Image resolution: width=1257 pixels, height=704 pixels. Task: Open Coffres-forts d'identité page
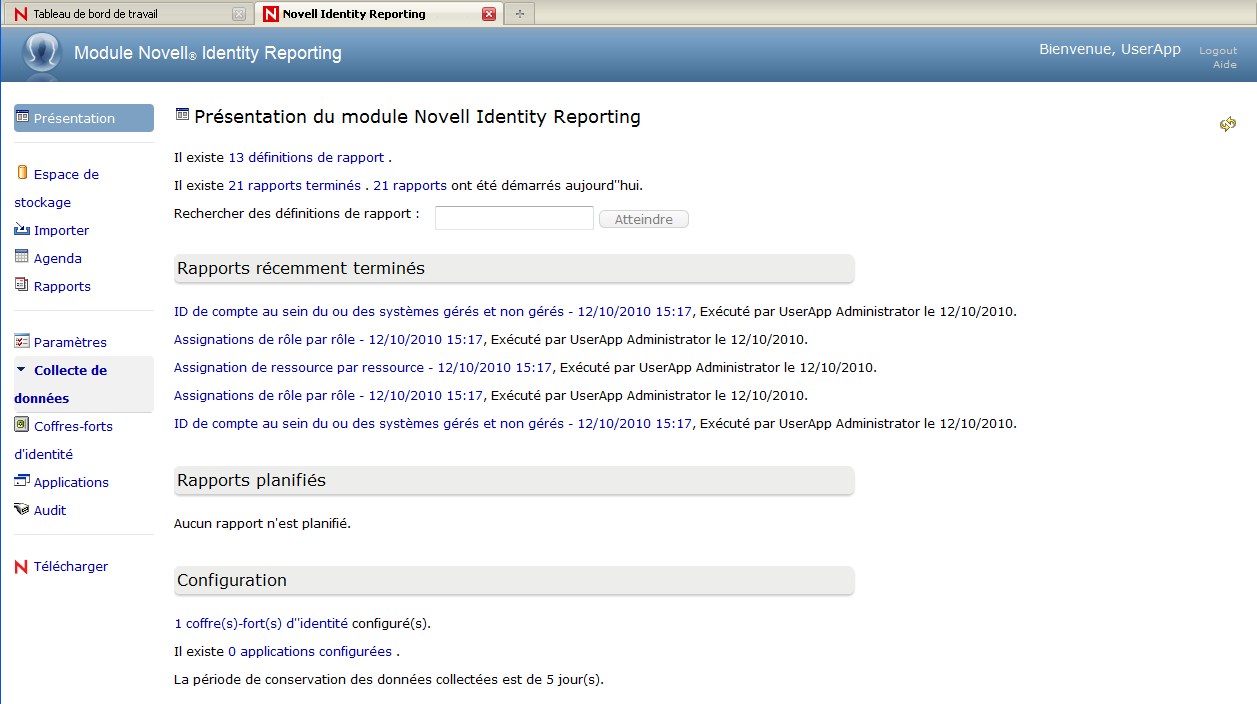pos(63,440)
